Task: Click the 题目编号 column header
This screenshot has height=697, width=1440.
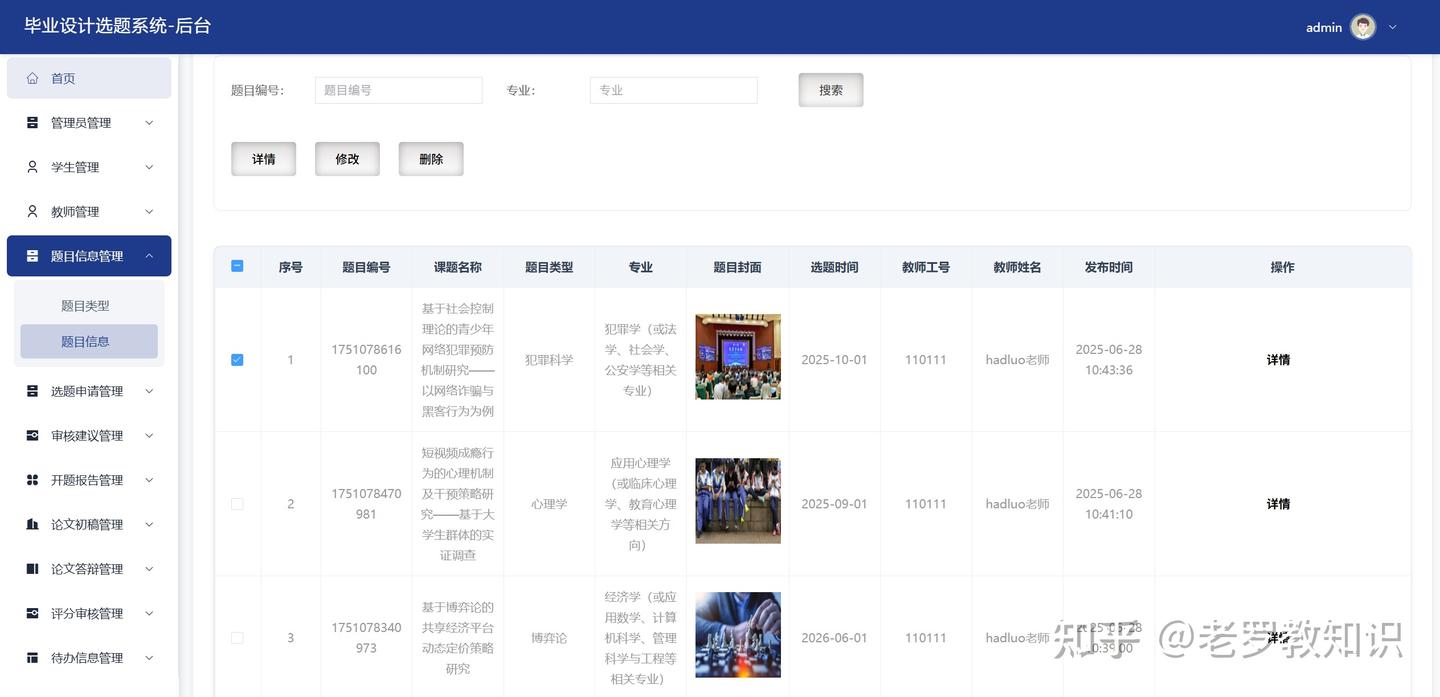Action: 366,267
